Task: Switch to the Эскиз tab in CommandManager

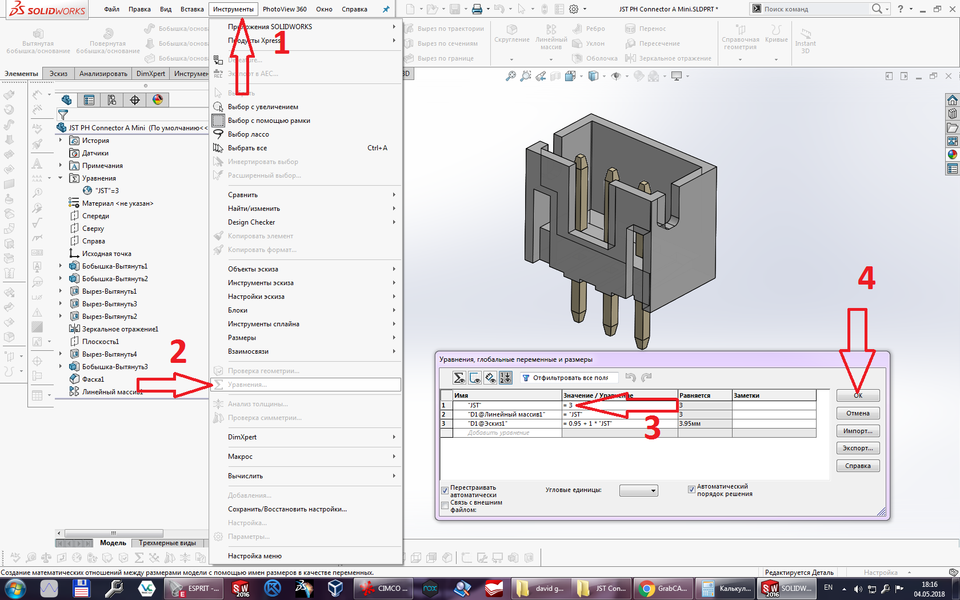Action: [57, 73]
